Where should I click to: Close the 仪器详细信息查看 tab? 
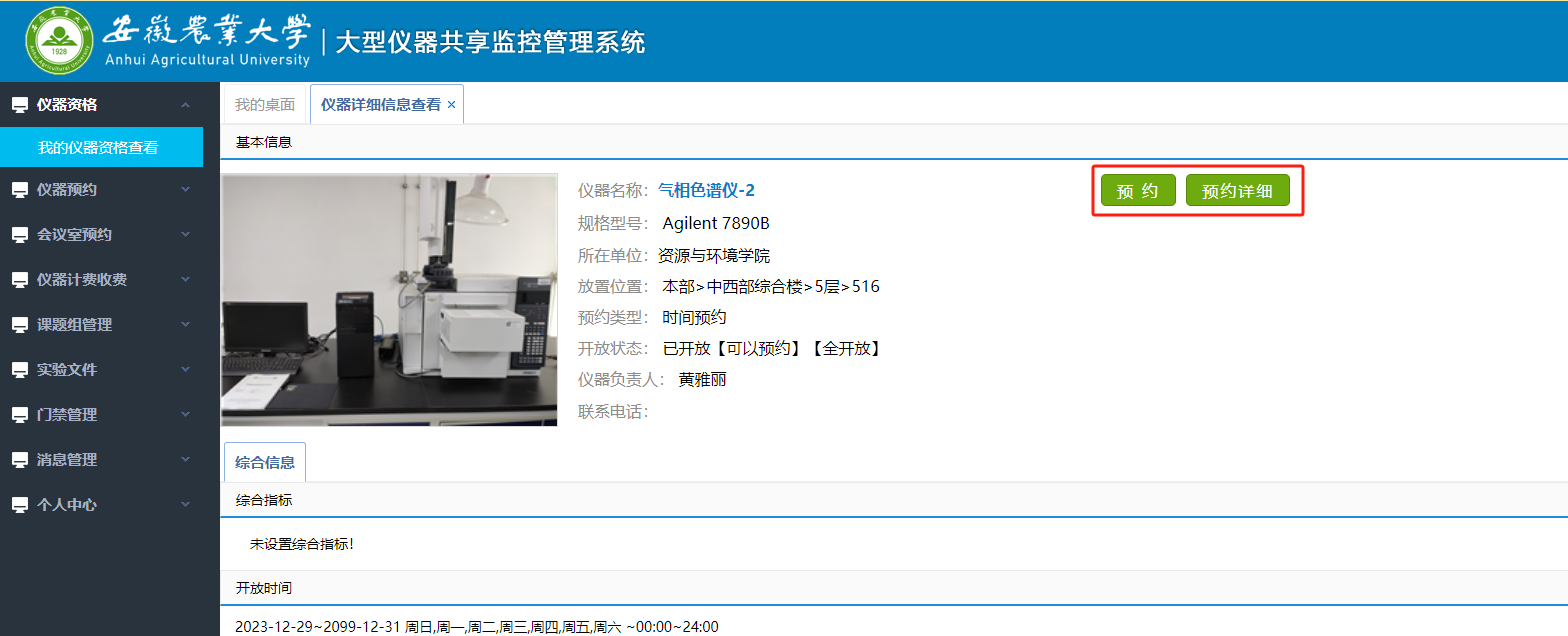pos(451,105)
